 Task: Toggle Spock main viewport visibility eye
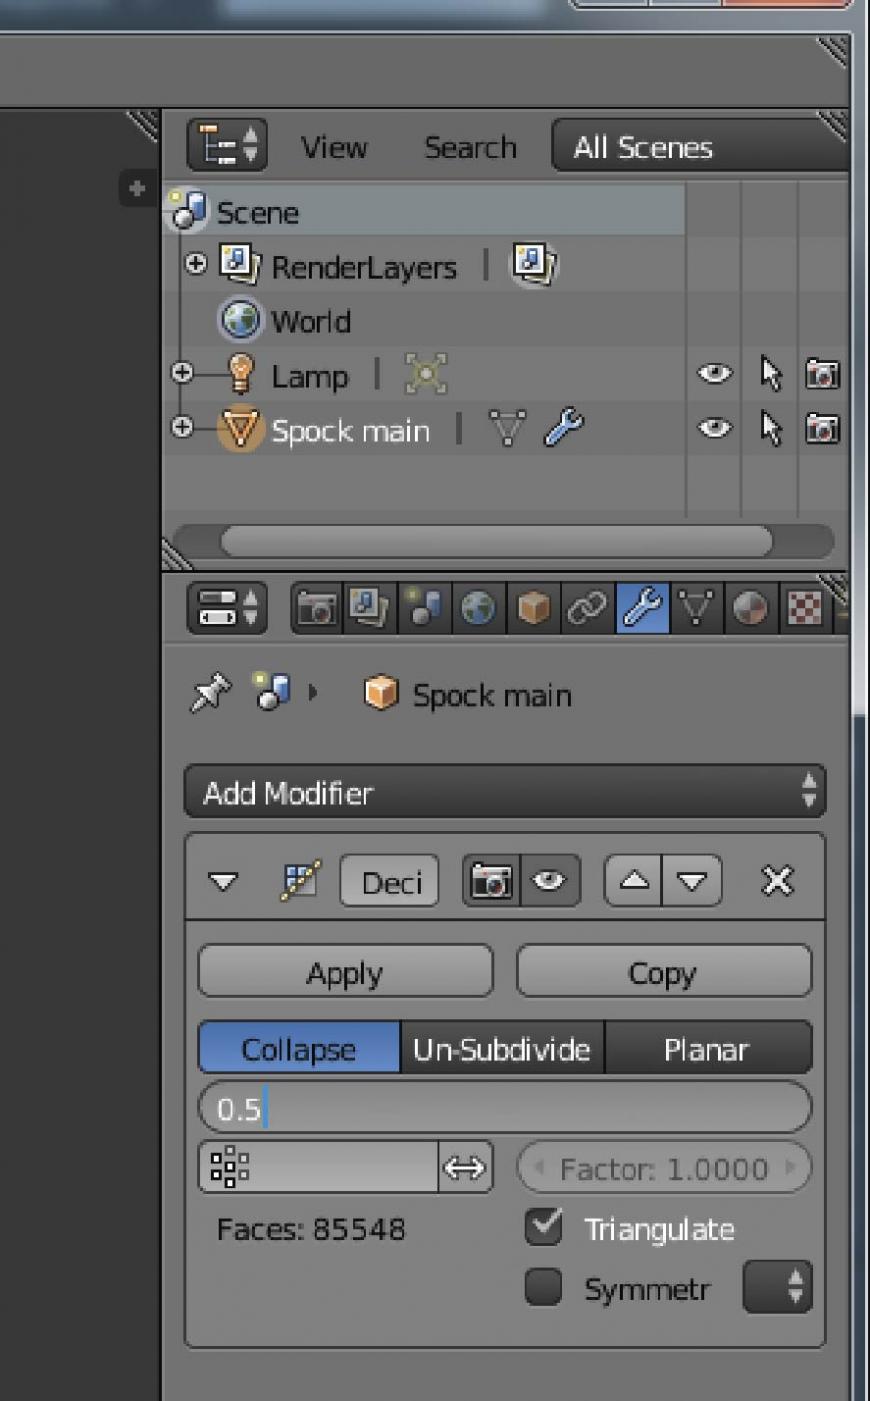pyautogui.click(x=714, y=429)
